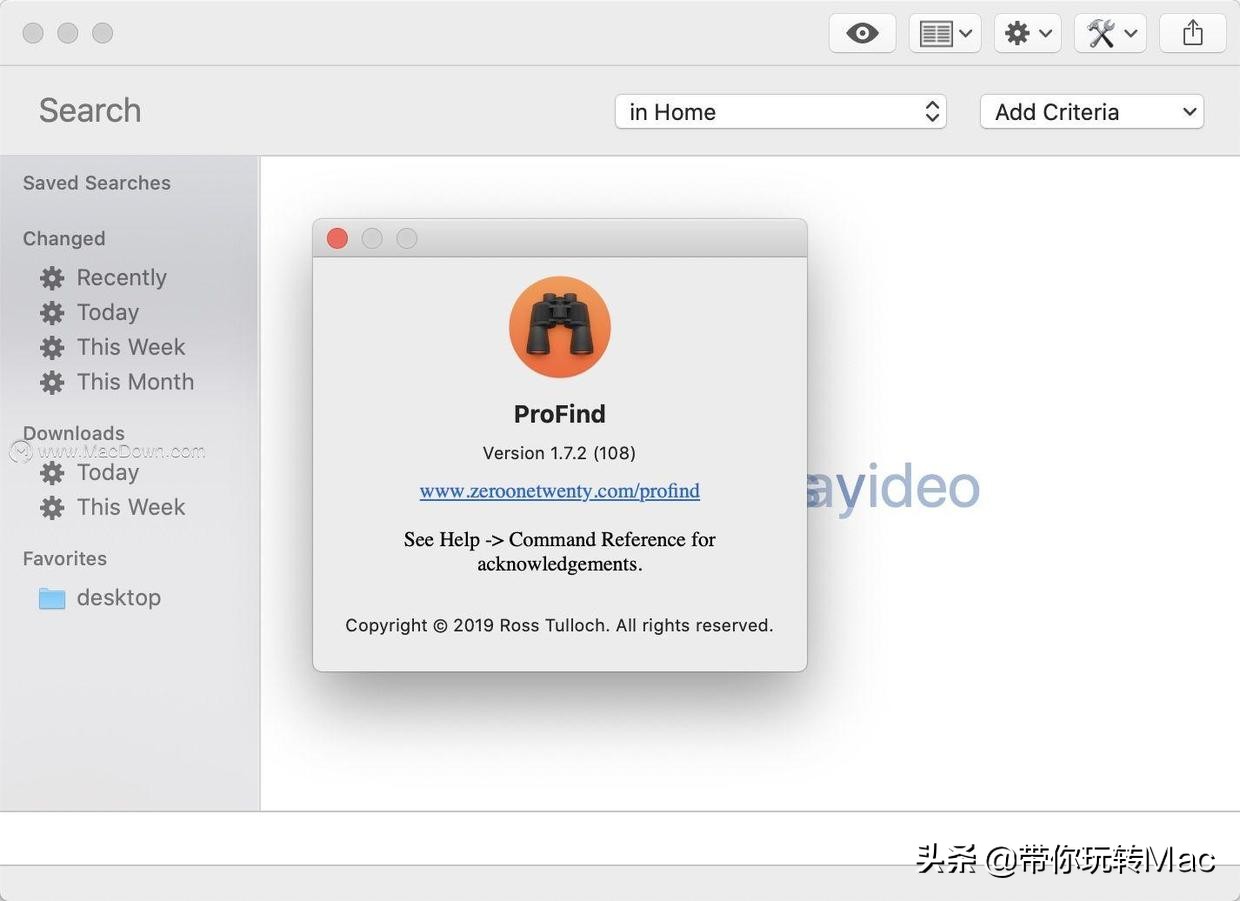Open the Add Criteria dropdown
1240x901 pixels.
[1092, 112]
